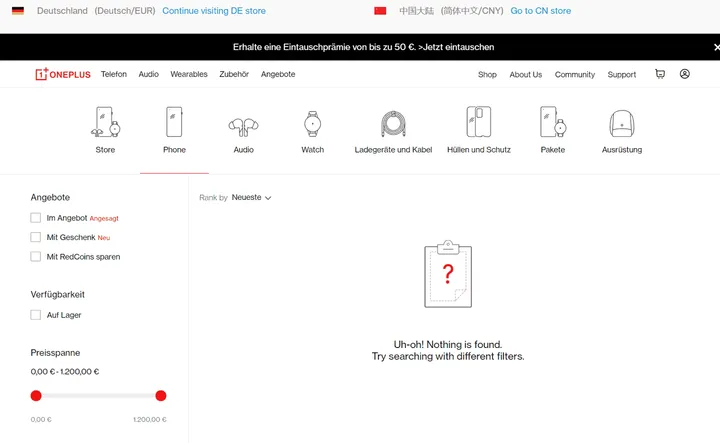Open the shopping cart icon
The width and height of the screenshot is (720, 443).
coord(660,74)
